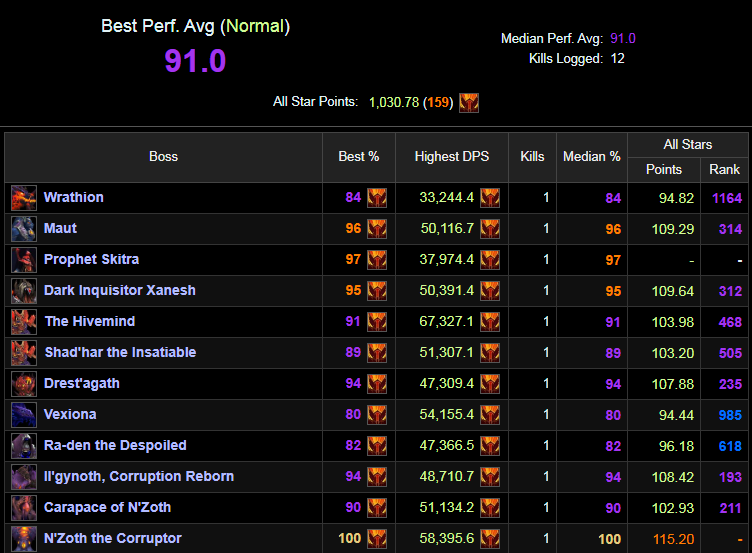Open the Dark Inquisitor Xanesh link

click(x=119, y=291)
